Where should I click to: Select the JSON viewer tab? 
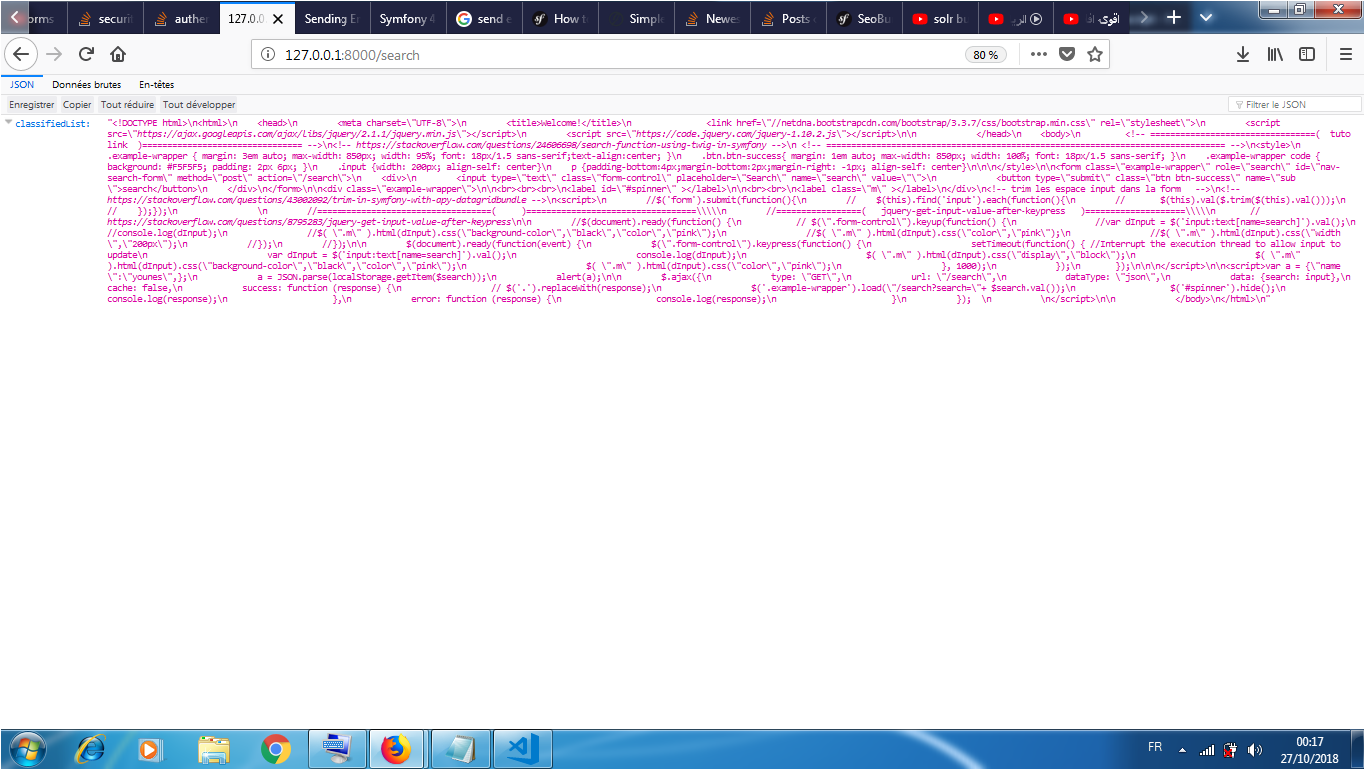pyautogui.click(x=22, y=86)
